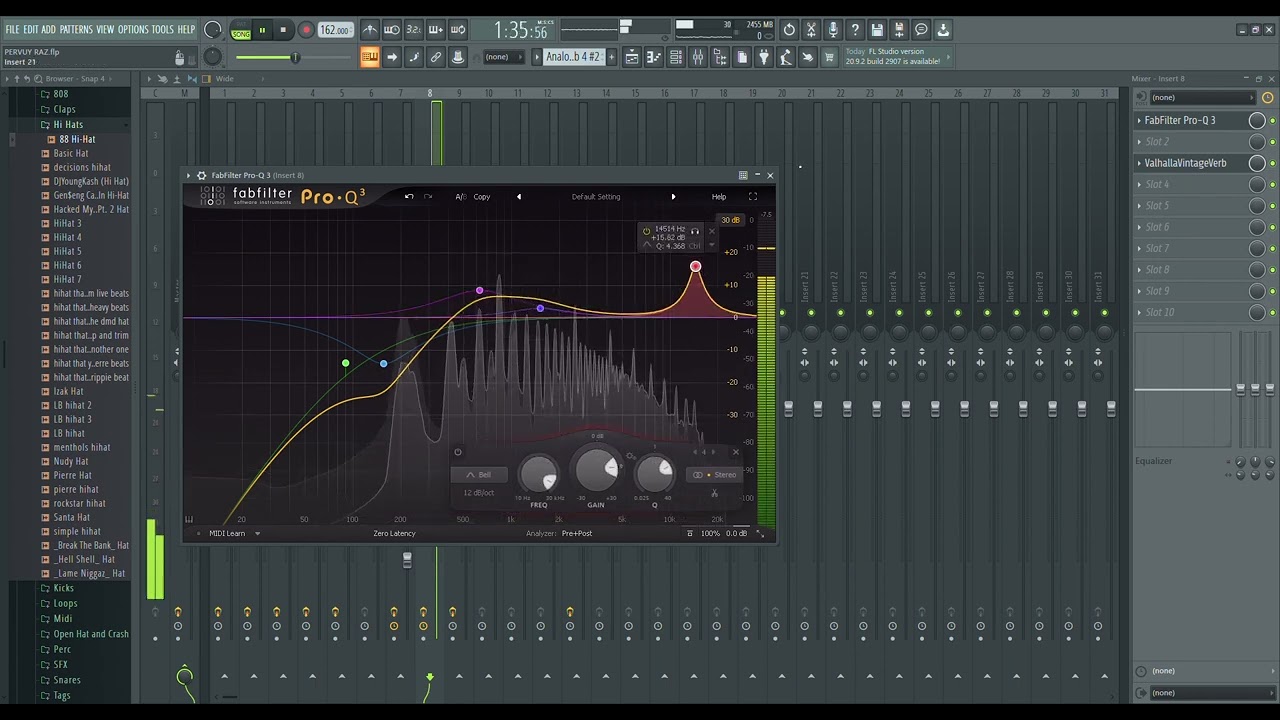The width and height of the screenshot is (1280, 720).
Task: Toggle Zero Latency processing mode
Action: click(394, 533)
